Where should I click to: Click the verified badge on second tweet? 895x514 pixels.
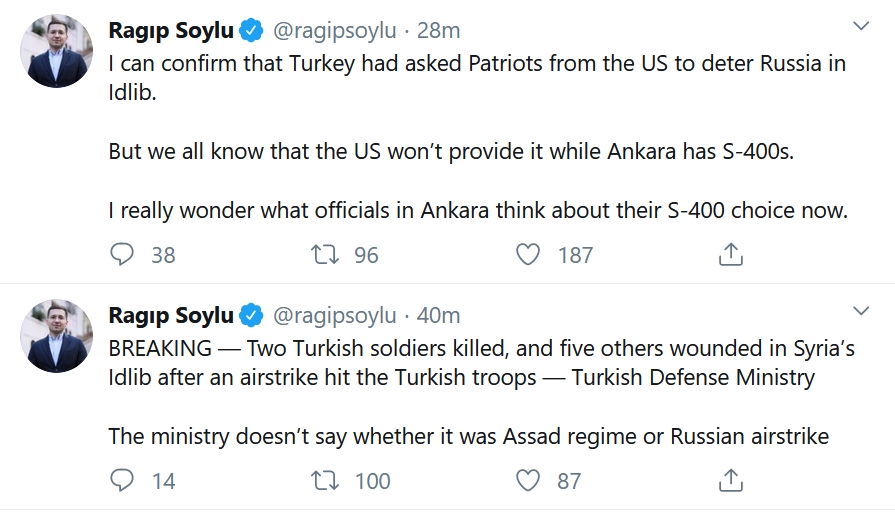coord(251,317)
